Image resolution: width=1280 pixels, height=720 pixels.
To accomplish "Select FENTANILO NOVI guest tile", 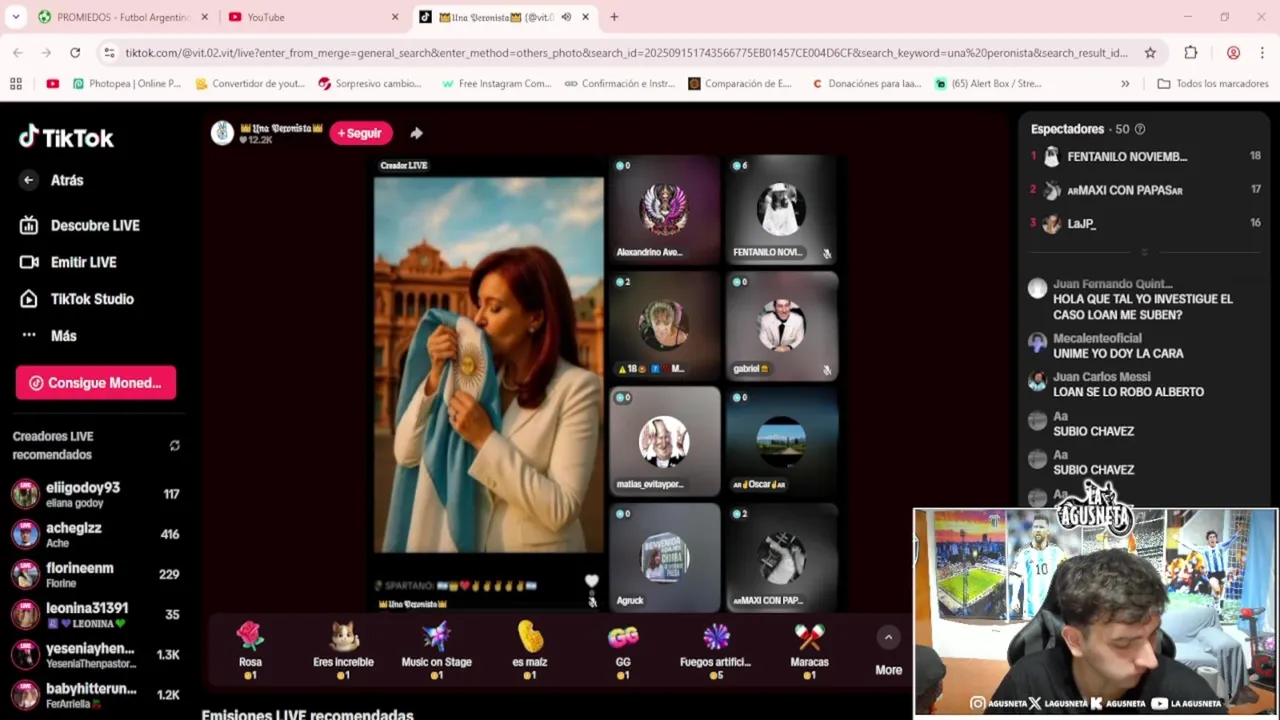I will coord(781,209).
